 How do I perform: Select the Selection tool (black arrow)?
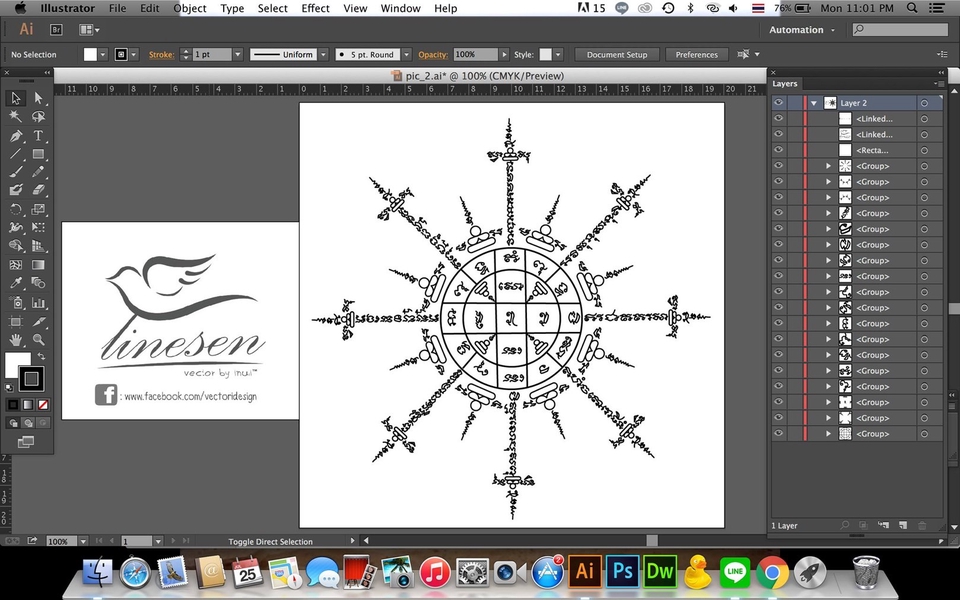[x=16, y=98]
